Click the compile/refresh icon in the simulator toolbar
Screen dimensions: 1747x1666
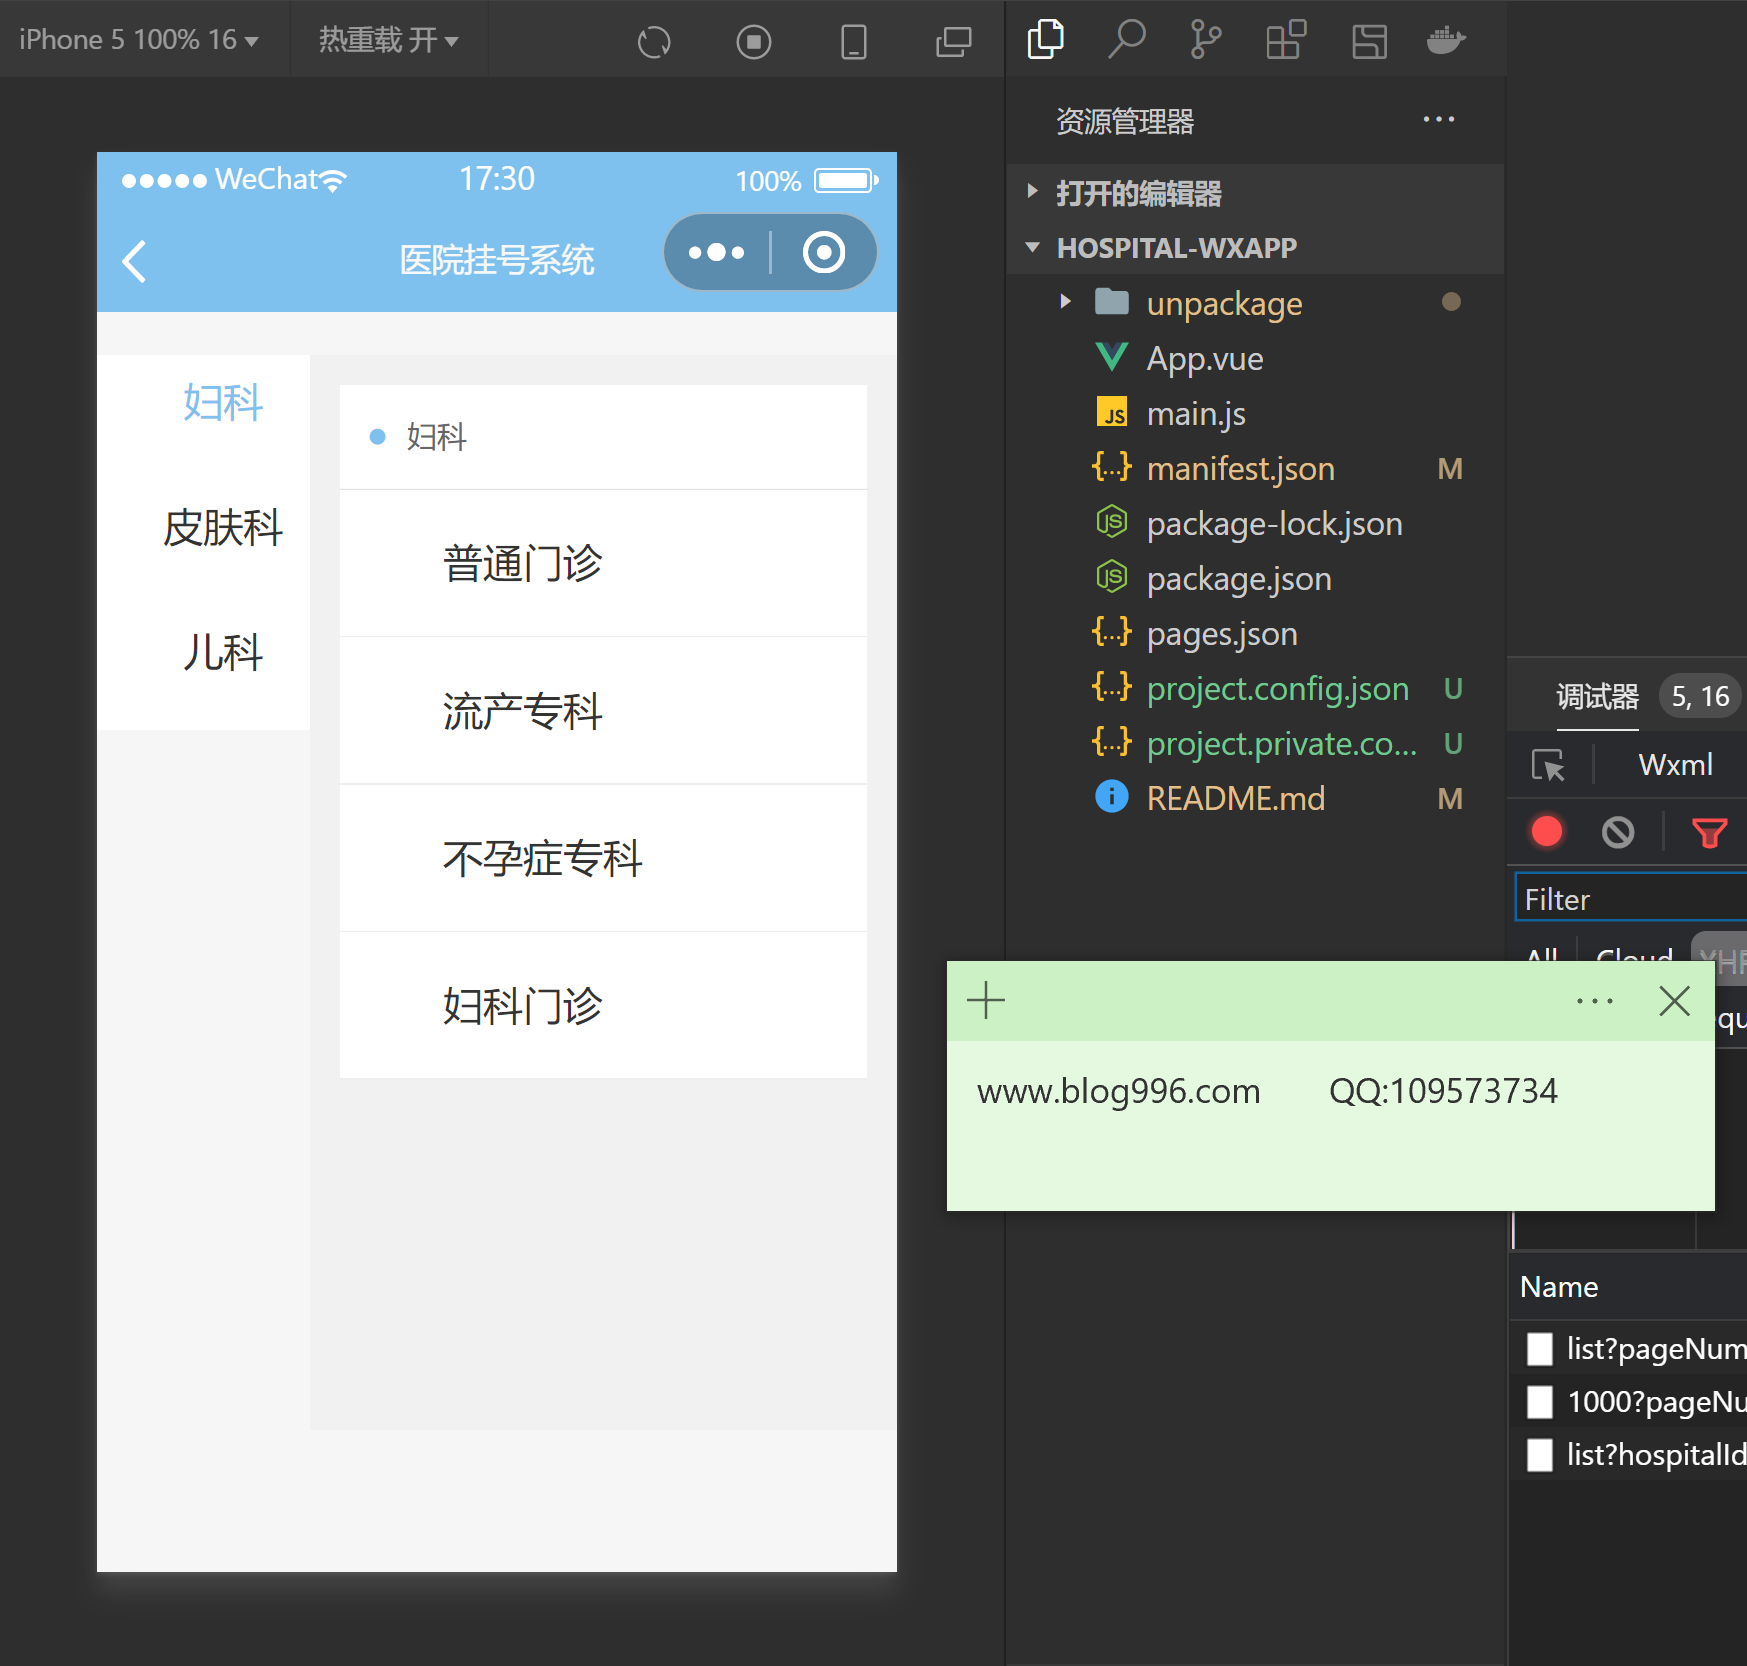tap(654, 41)
